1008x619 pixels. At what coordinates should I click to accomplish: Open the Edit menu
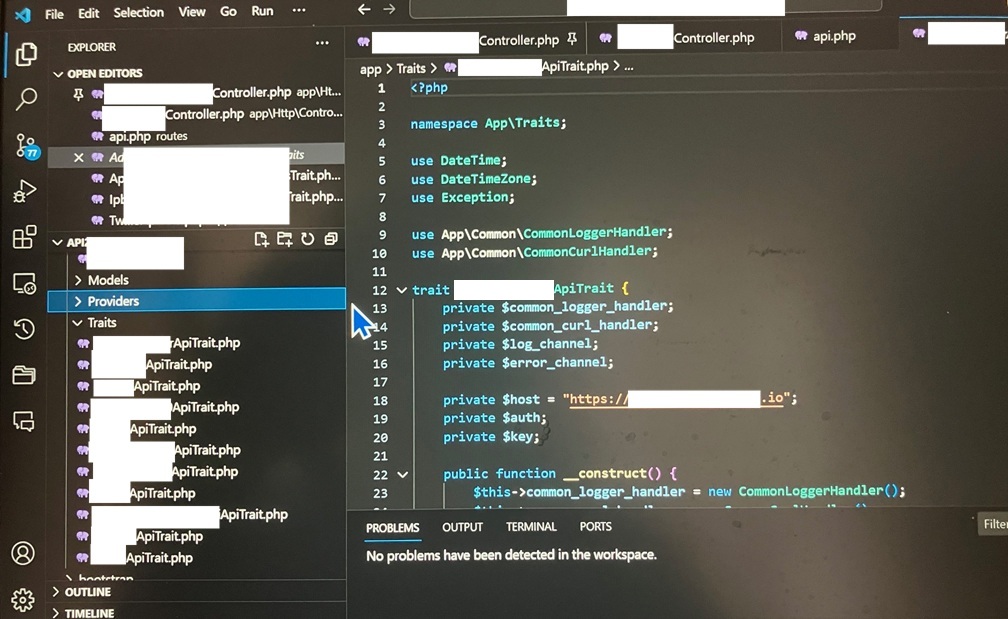(x=87, y=12)
